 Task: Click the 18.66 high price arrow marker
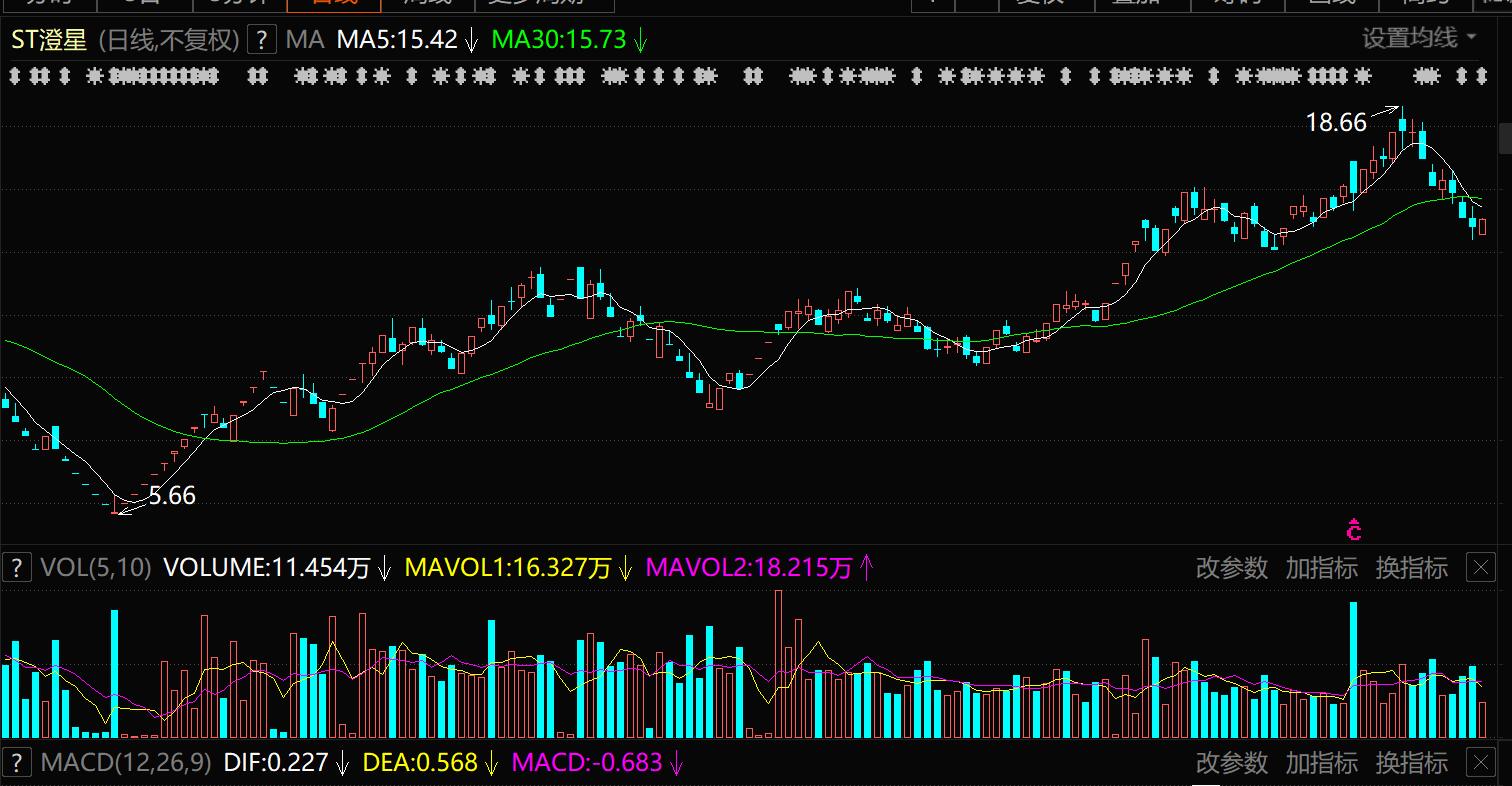1385,110
